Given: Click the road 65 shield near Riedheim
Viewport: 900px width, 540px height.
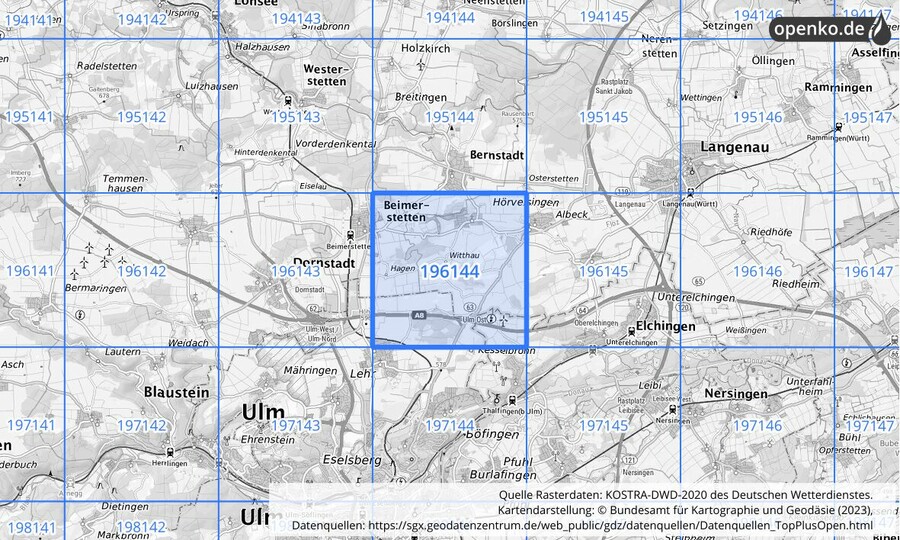Looking at the screenshot, I should click(x=698, y=281).
